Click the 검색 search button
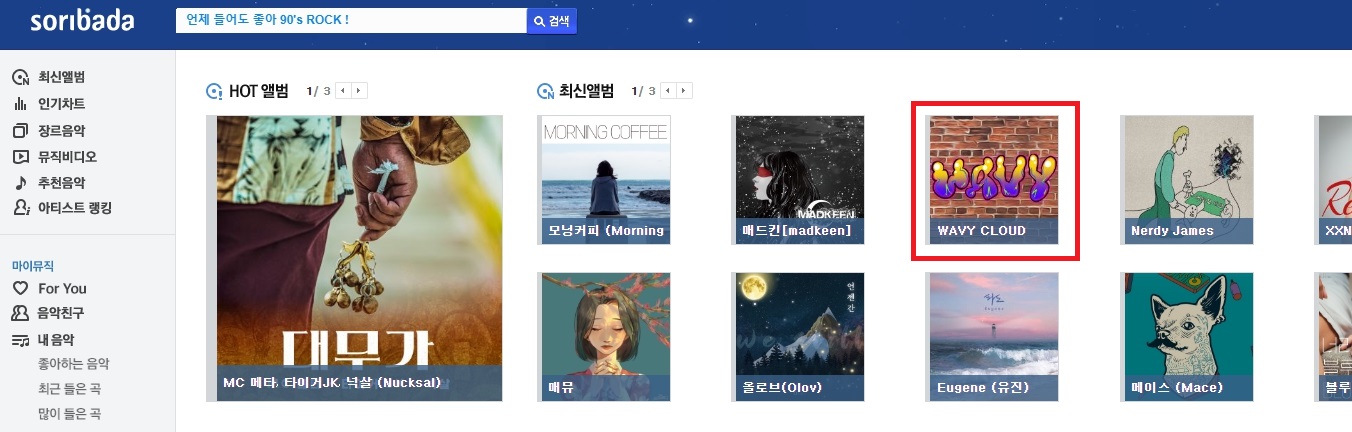Image resolution: width=1352 pixels, height=432 pixels. click(552, 21)
